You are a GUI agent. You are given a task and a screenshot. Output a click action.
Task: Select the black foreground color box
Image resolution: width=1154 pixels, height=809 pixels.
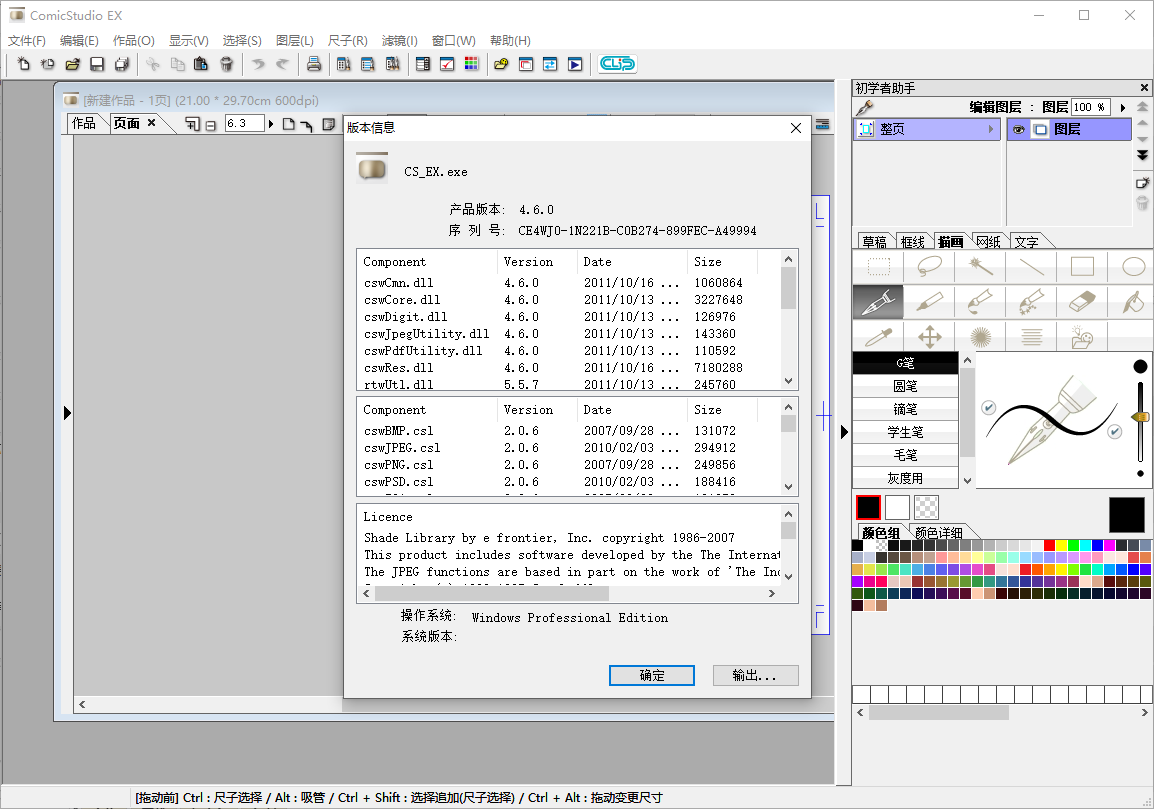(868, 507)
